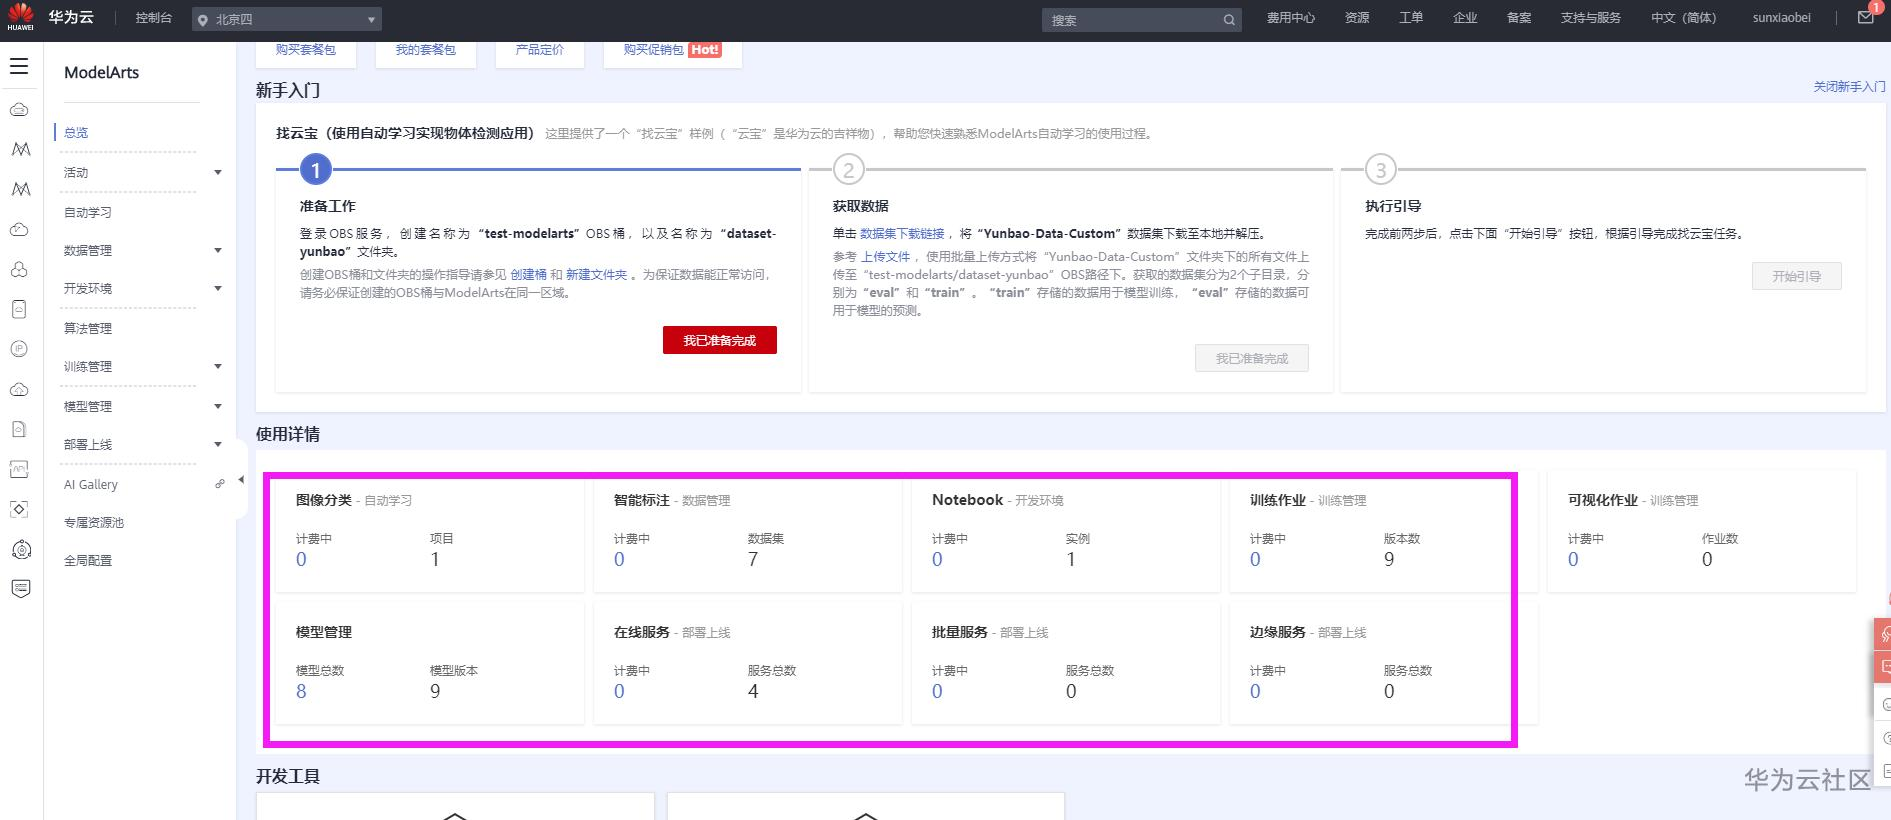
Task: Open 费用中心 in the top bar
Action: point(1291,18)
